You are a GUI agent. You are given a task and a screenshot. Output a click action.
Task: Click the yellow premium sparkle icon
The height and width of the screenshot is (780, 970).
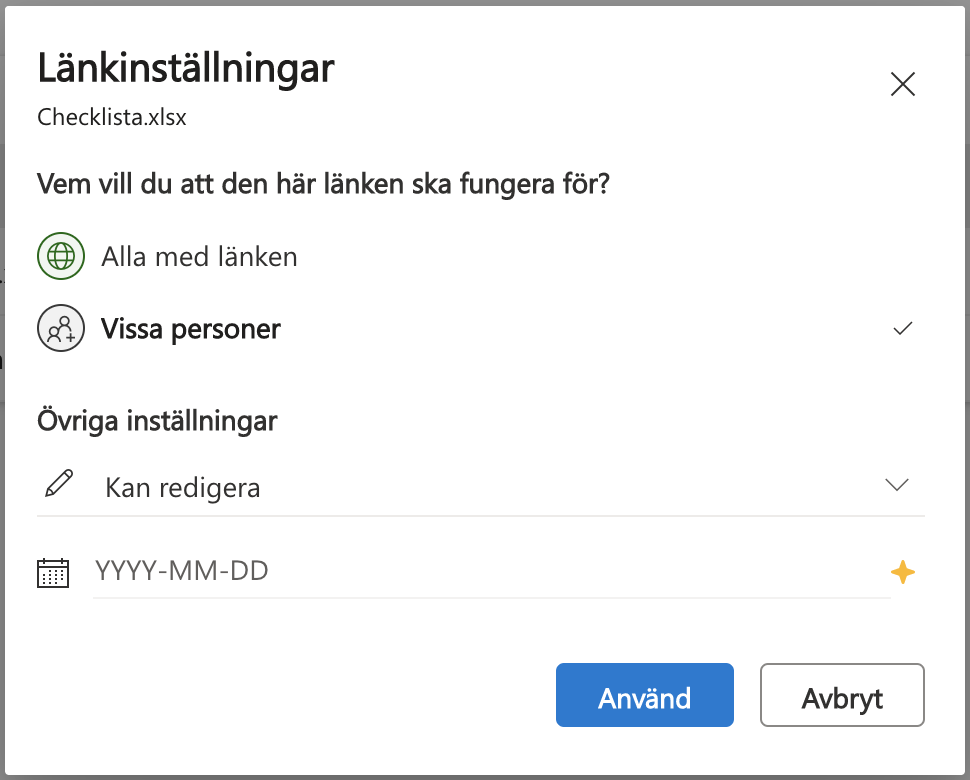902,572
